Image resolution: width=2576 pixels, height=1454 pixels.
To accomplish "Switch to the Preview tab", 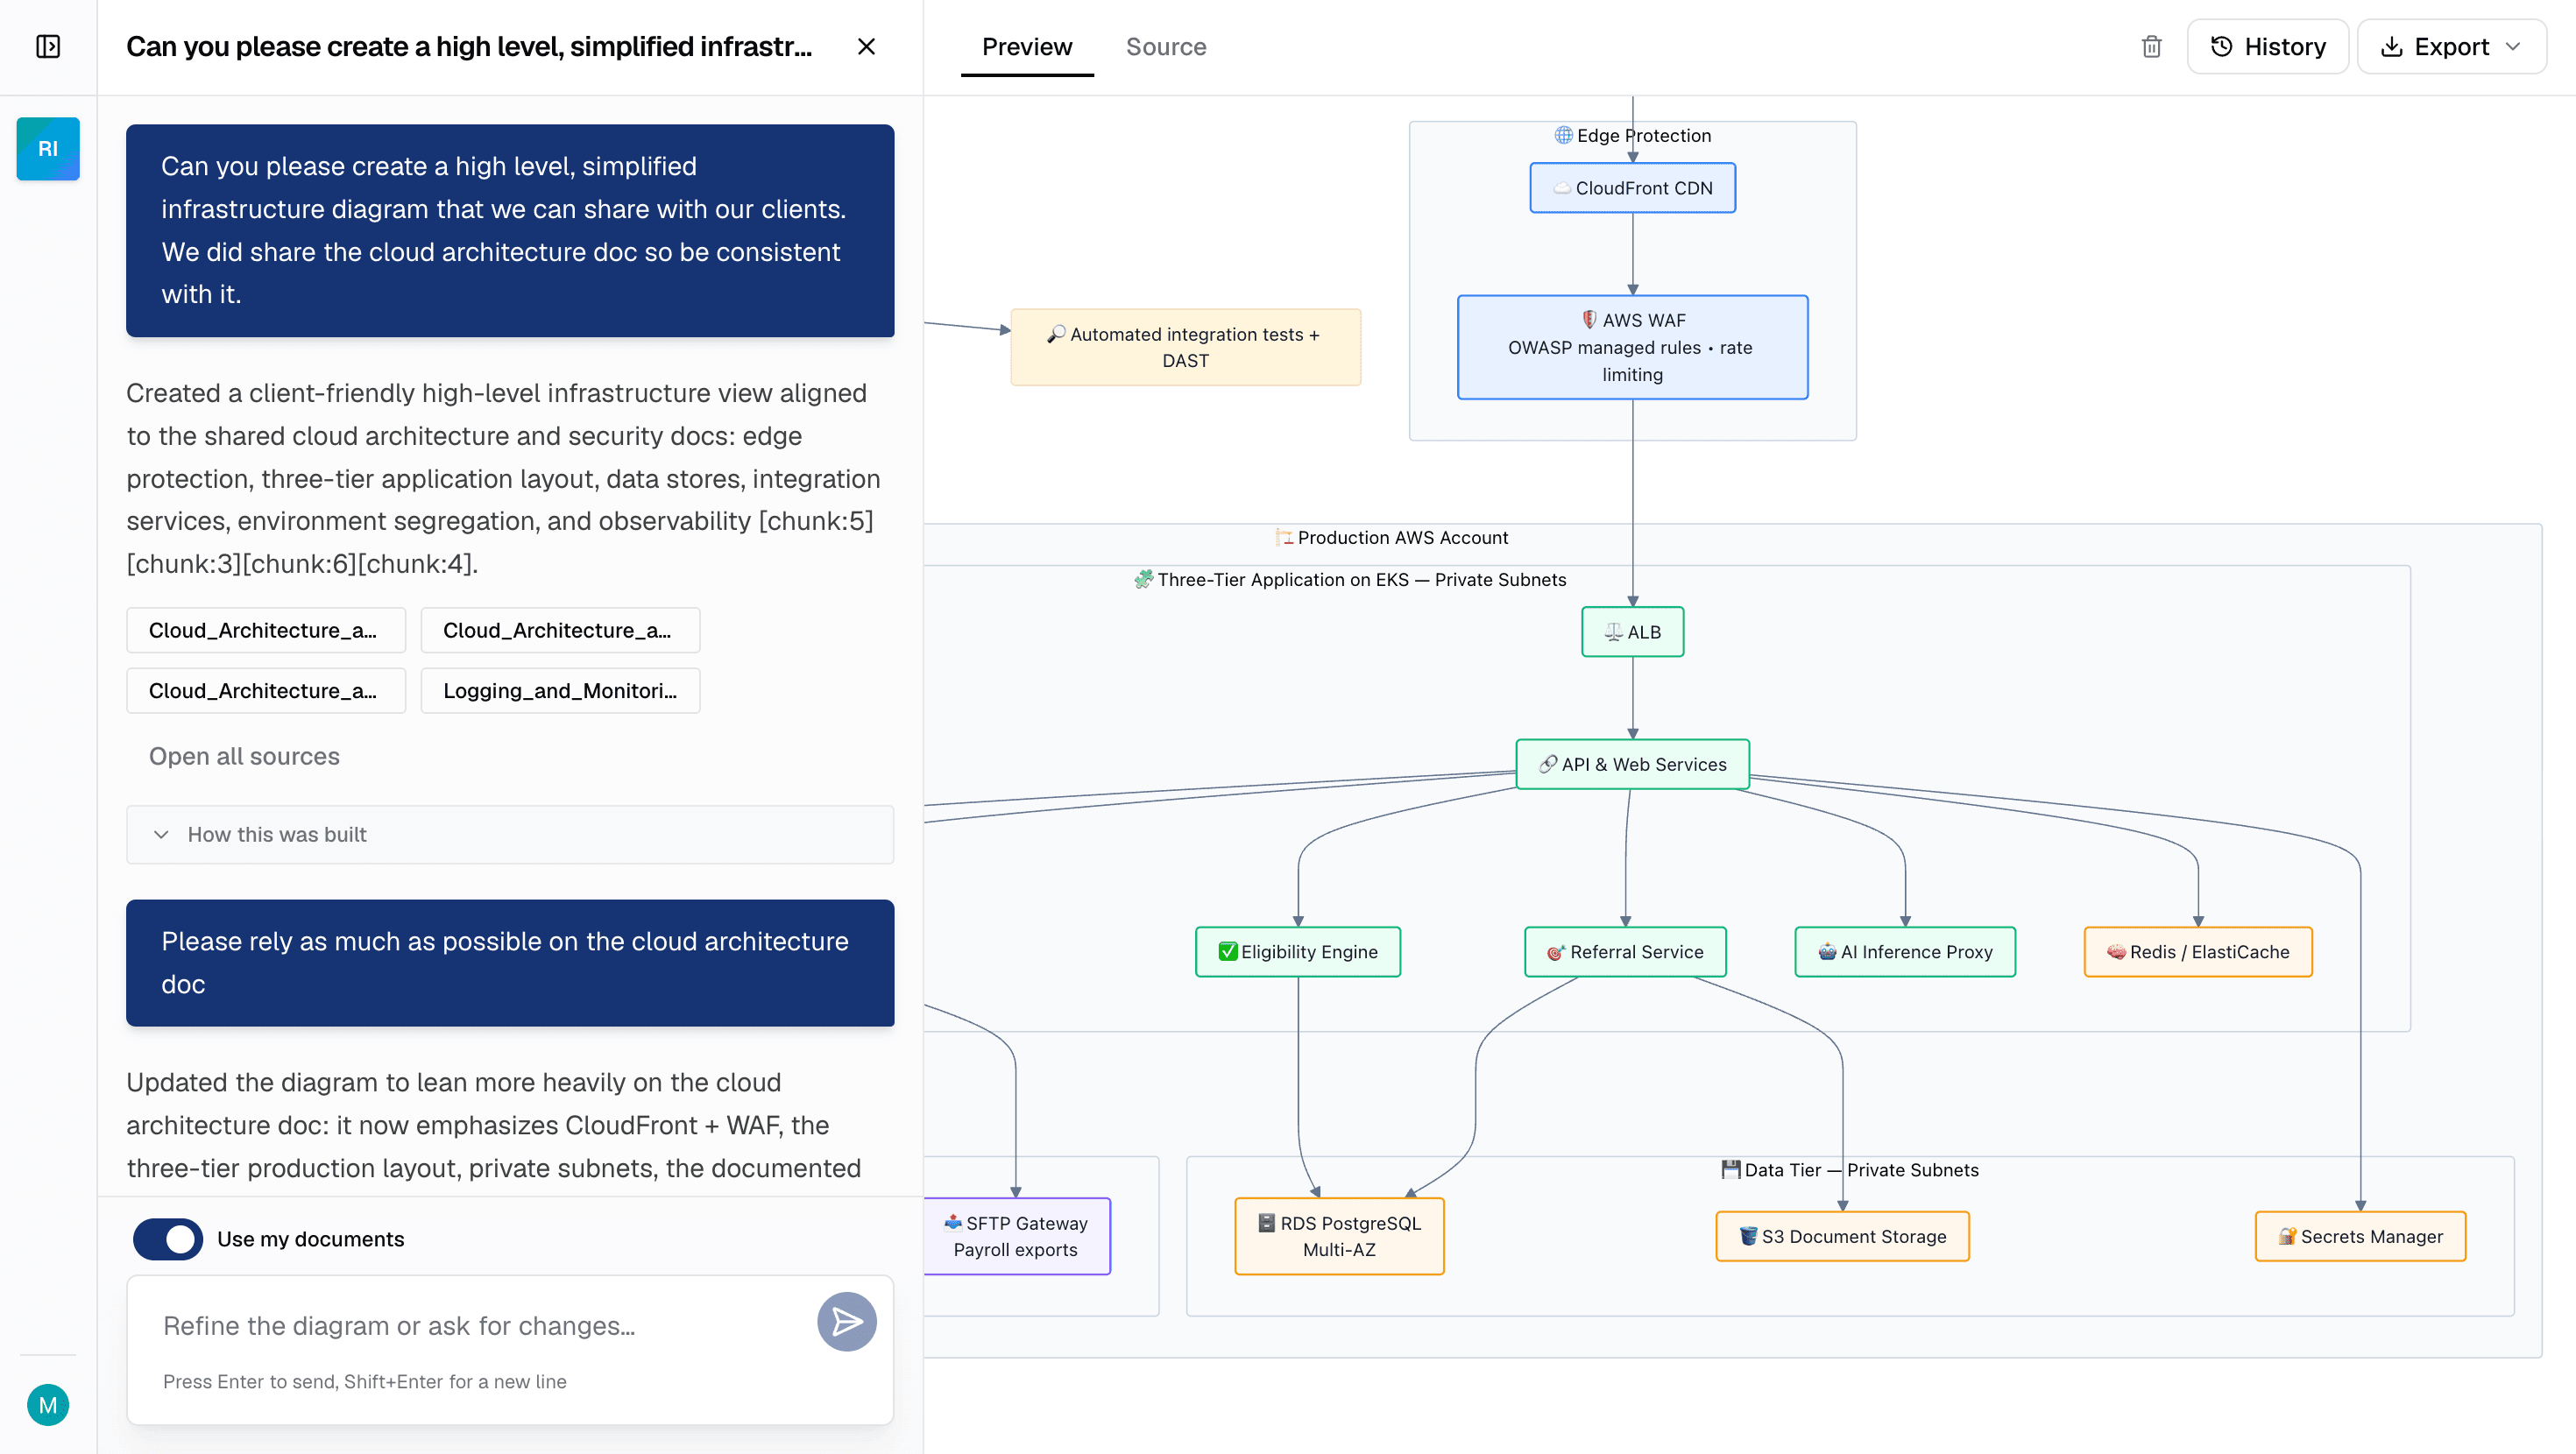I will pos(1027,47).
